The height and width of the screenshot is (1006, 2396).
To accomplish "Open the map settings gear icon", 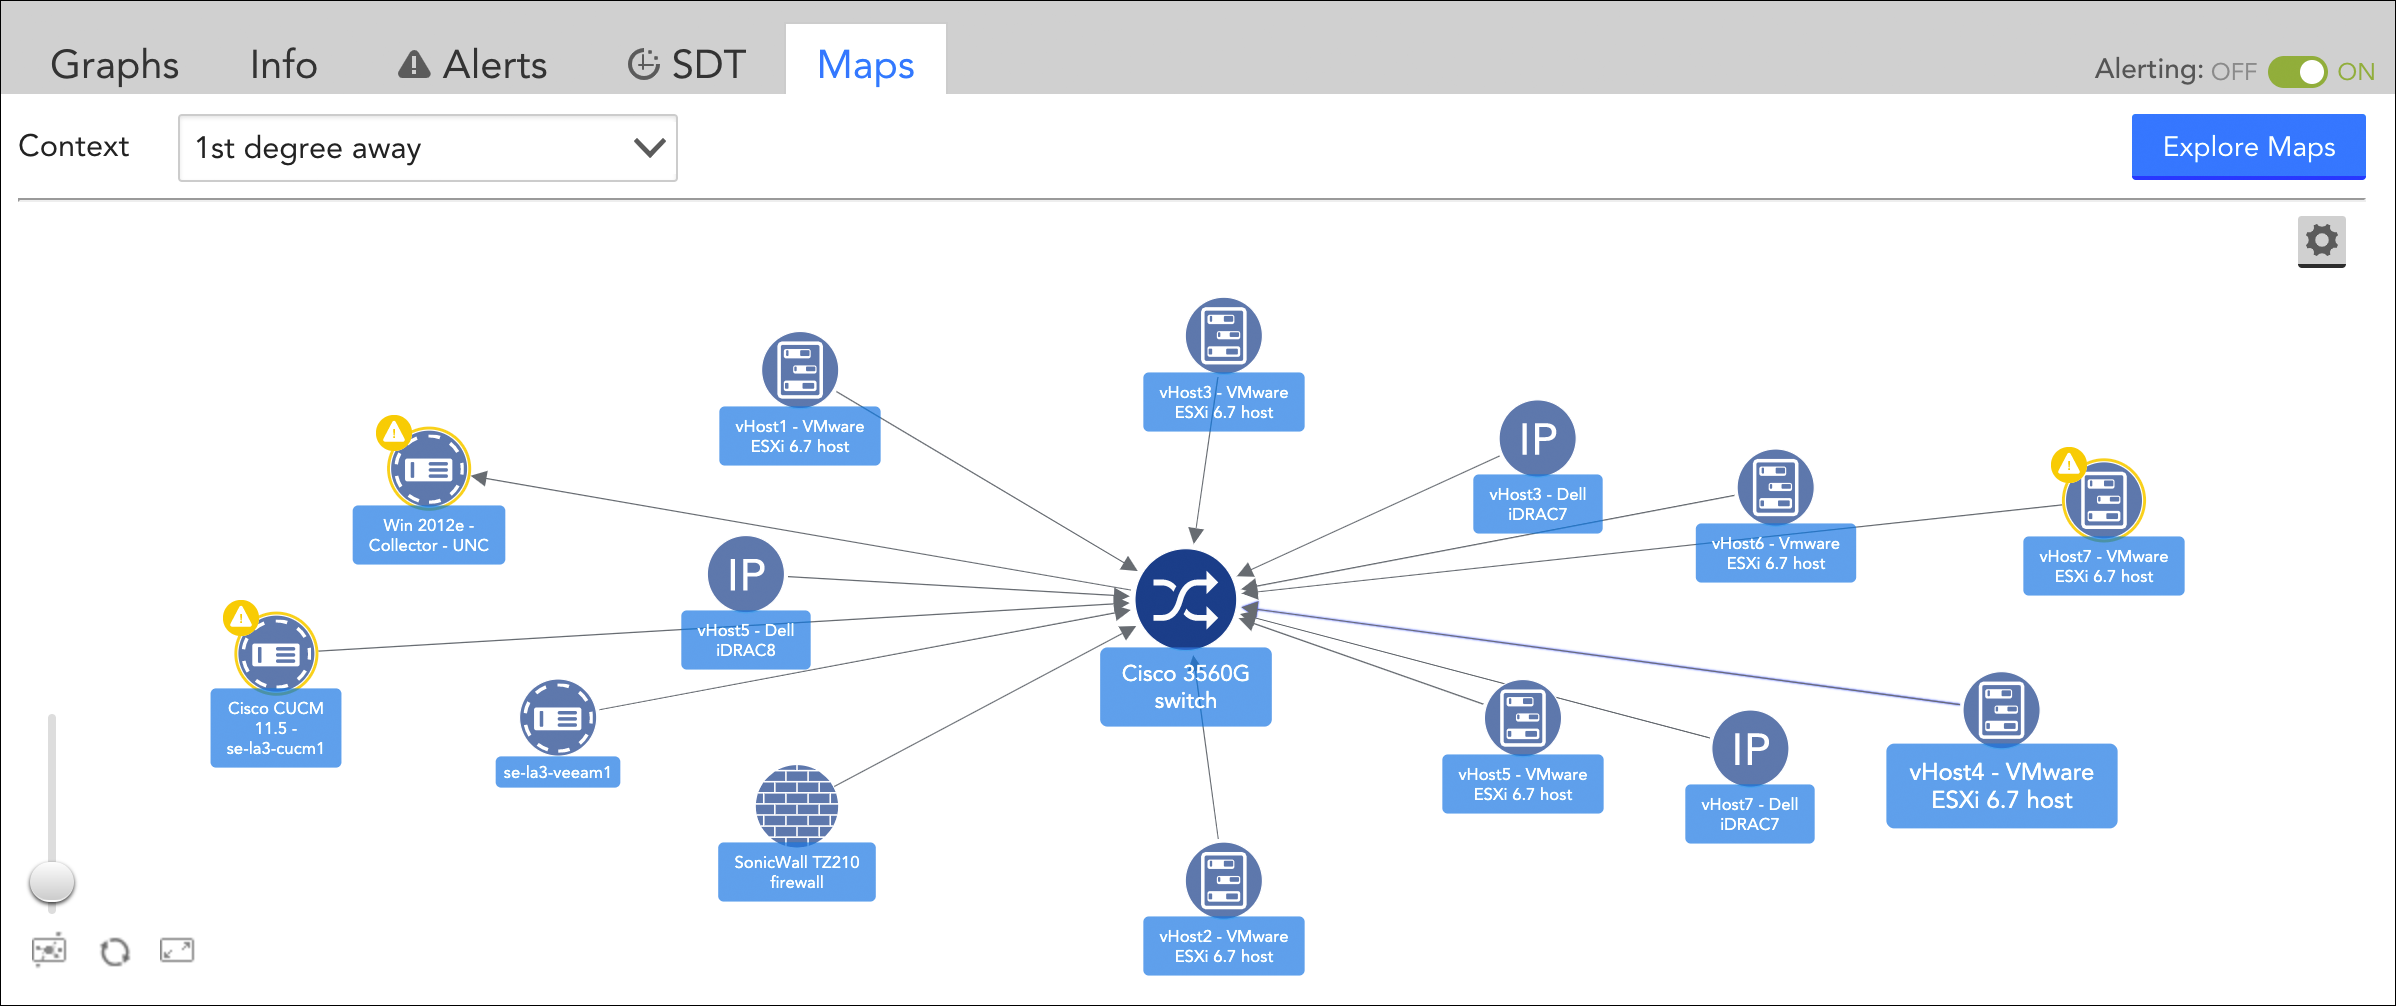I will pyautogui.click(x=2322, y=241).
